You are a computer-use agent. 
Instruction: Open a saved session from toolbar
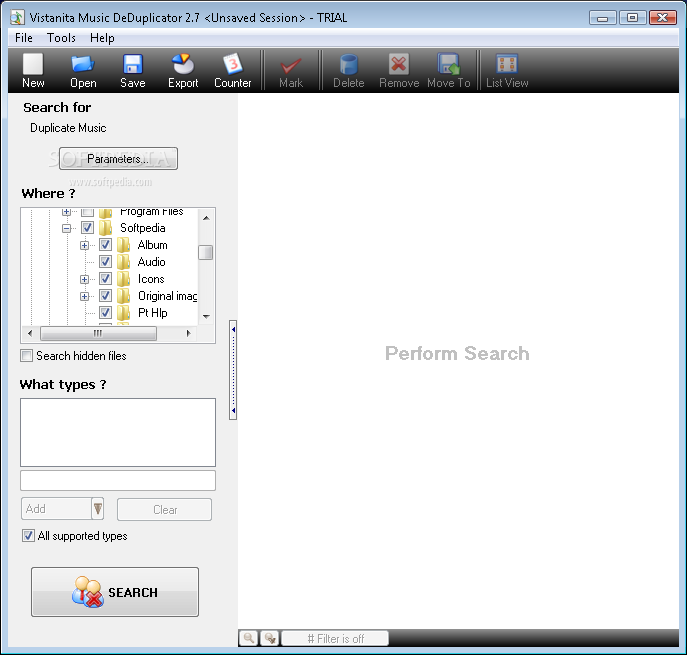[x=83, y=70]
